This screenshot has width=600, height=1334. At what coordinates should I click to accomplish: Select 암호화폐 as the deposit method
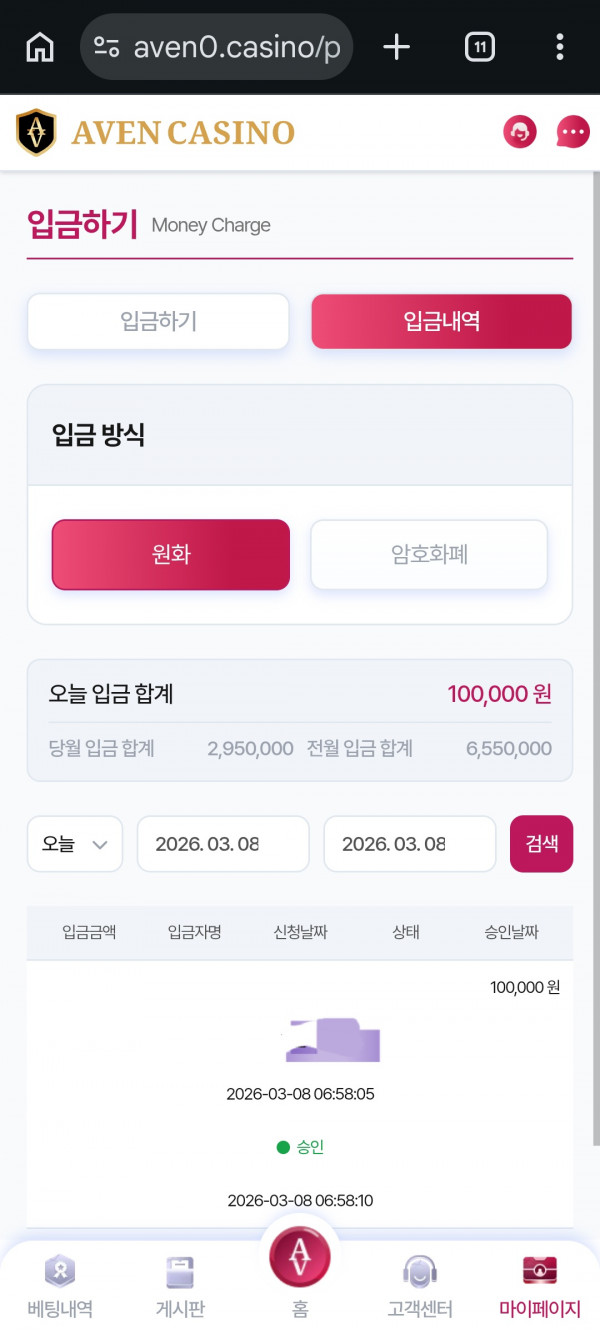[x=428, y=555]
